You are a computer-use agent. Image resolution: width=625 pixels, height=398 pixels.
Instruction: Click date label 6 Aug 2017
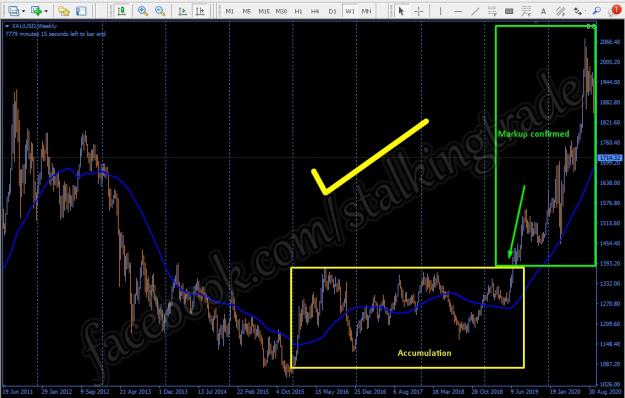coord(409,392)
